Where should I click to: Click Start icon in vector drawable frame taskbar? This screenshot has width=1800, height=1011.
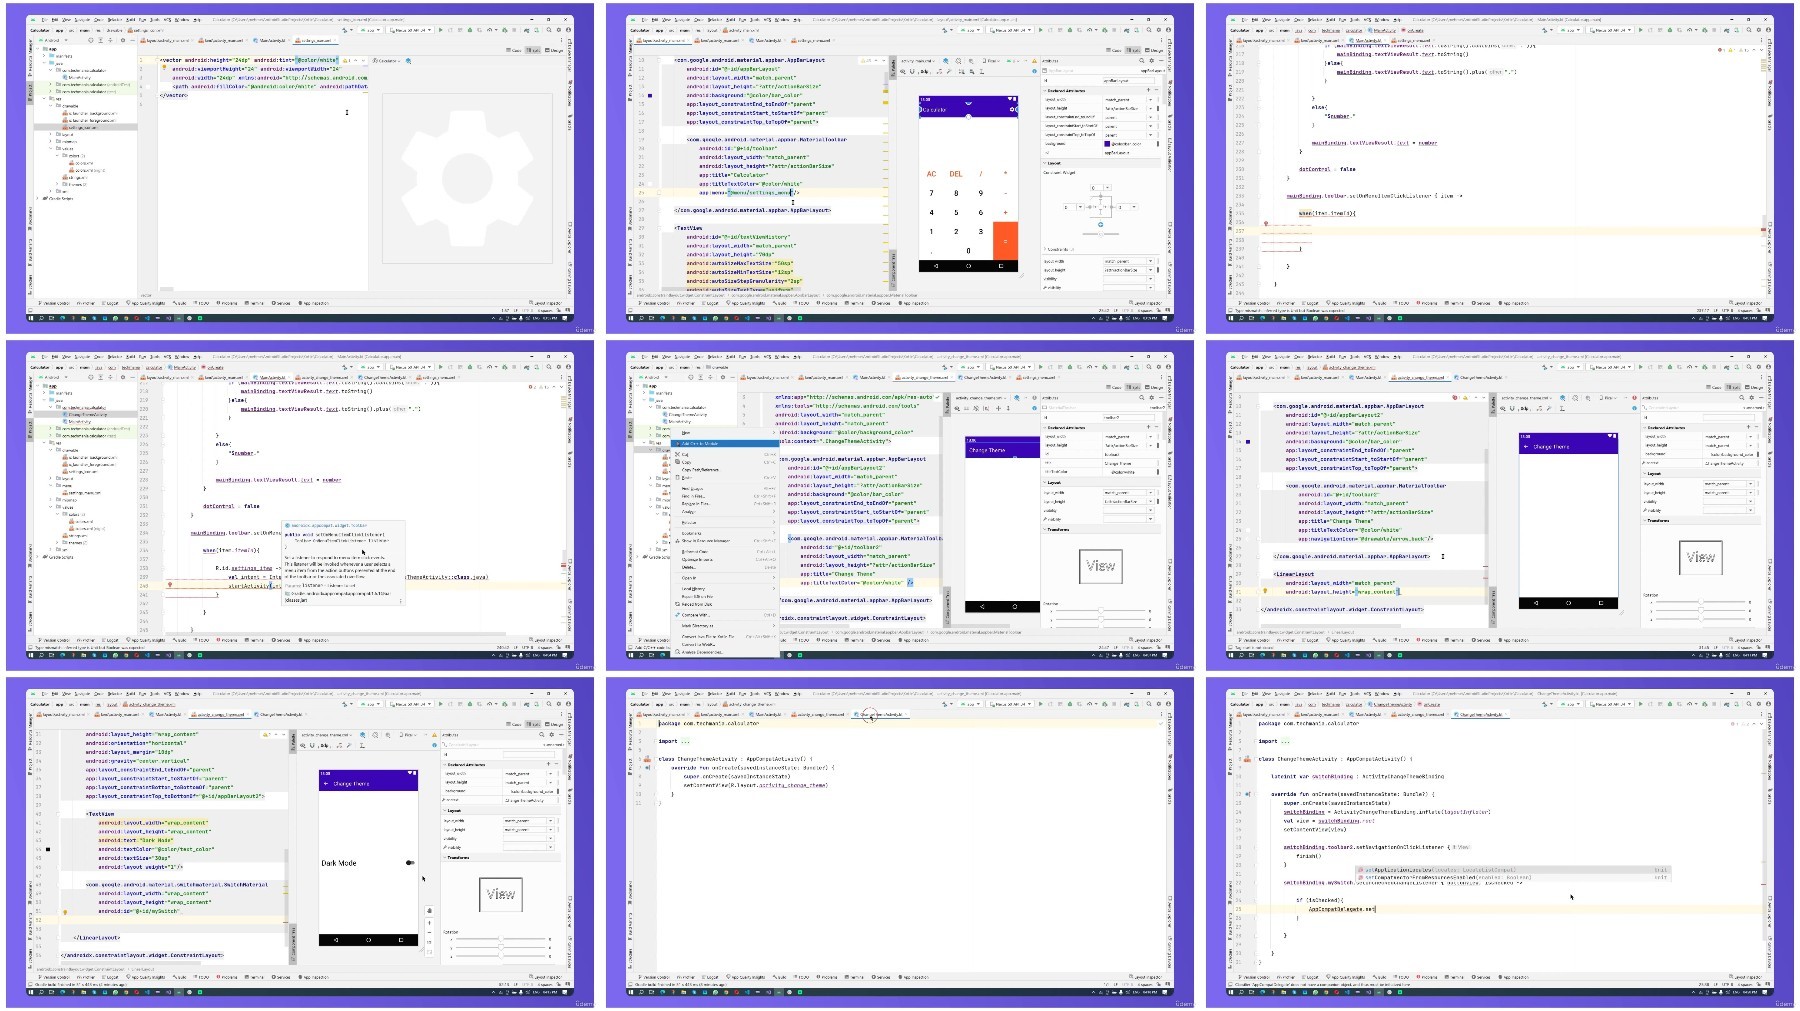(31, 318)
